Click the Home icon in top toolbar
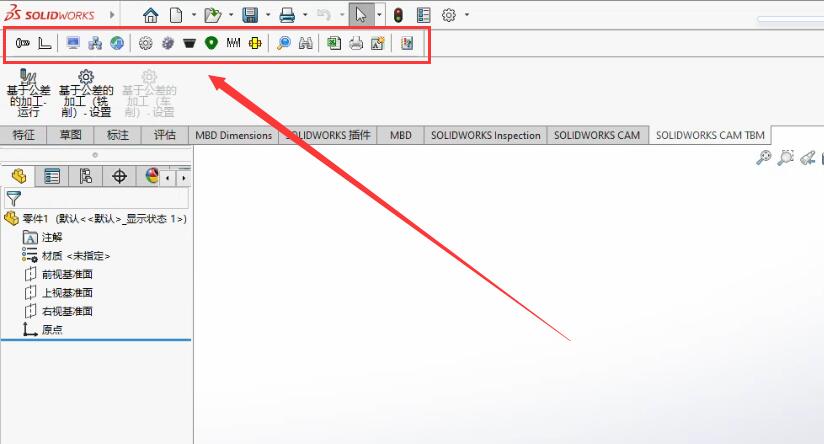The image size is (824, 444). click(151, 15)
